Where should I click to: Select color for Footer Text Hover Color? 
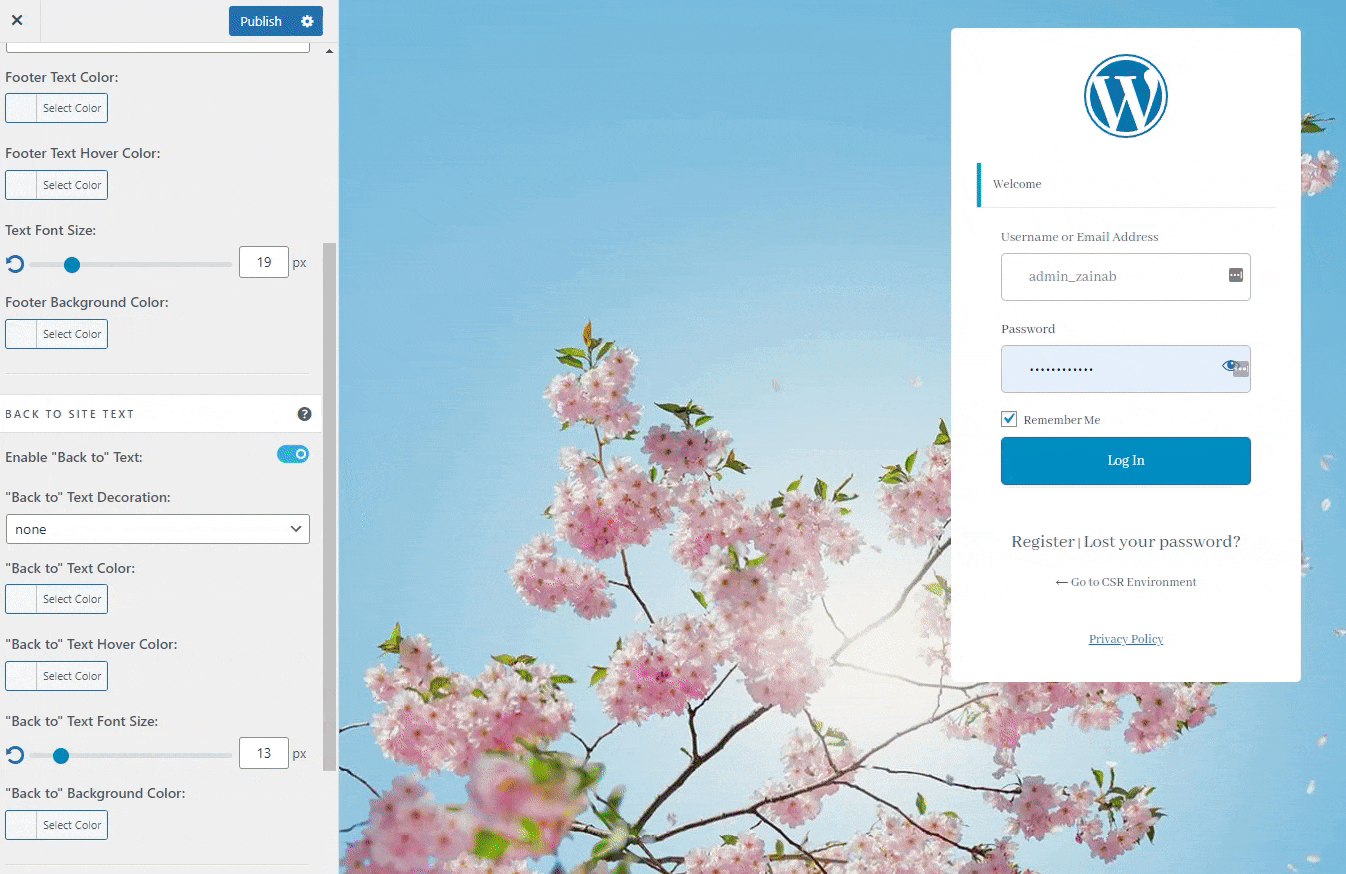(56, 185)
